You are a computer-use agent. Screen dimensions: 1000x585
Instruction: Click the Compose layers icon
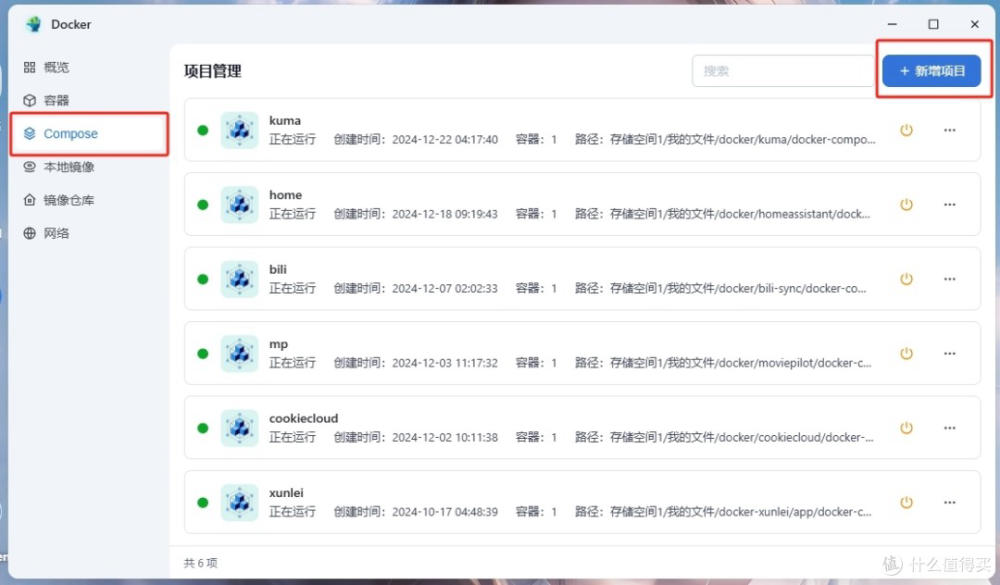coord(29,133)
